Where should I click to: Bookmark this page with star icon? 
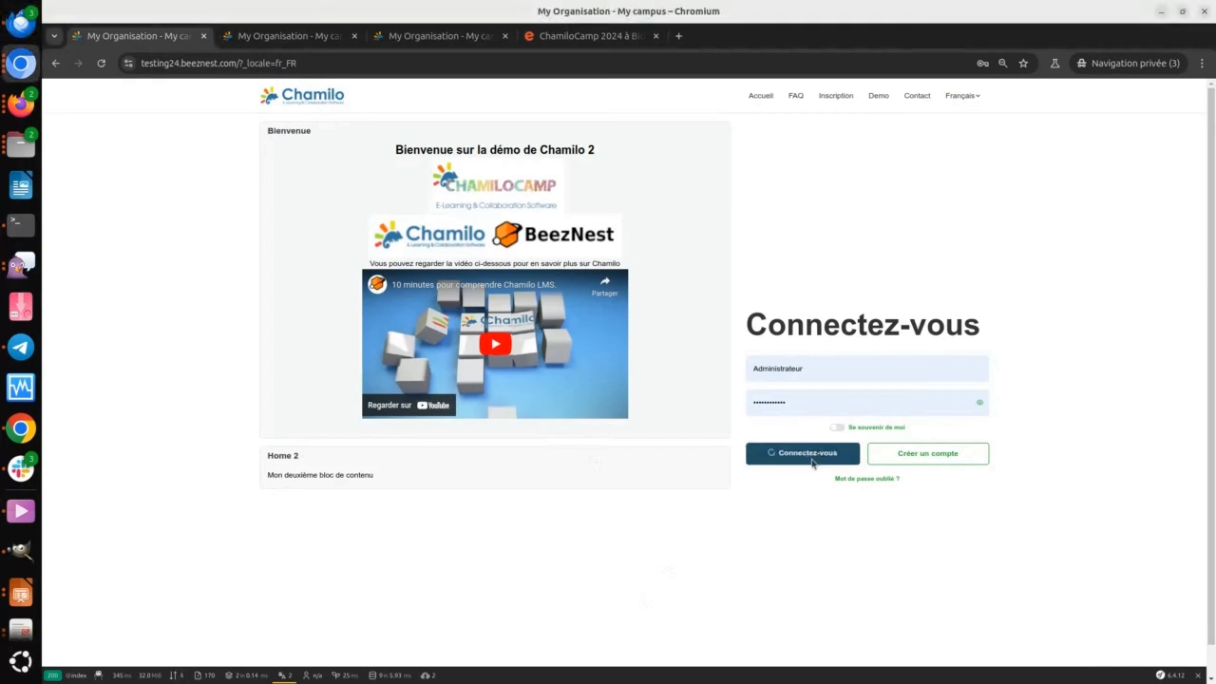1023,63
